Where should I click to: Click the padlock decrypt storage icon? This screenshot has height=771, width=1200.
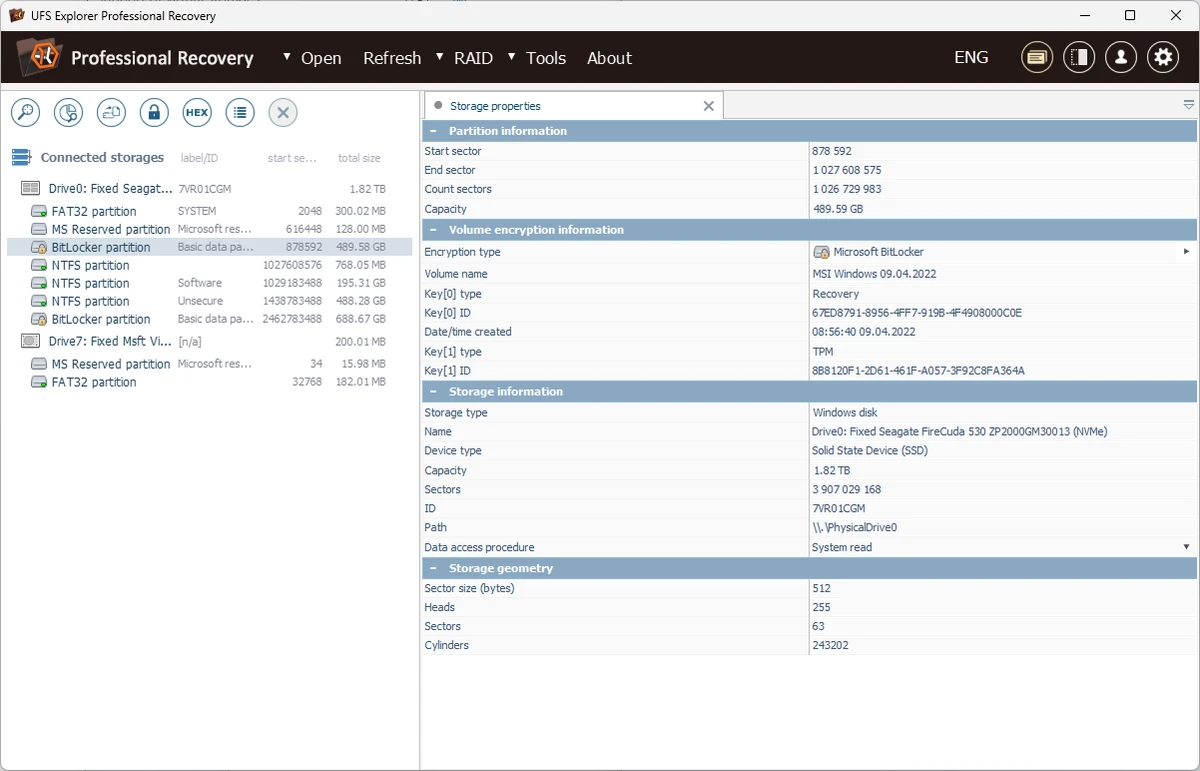coord(154,112)
